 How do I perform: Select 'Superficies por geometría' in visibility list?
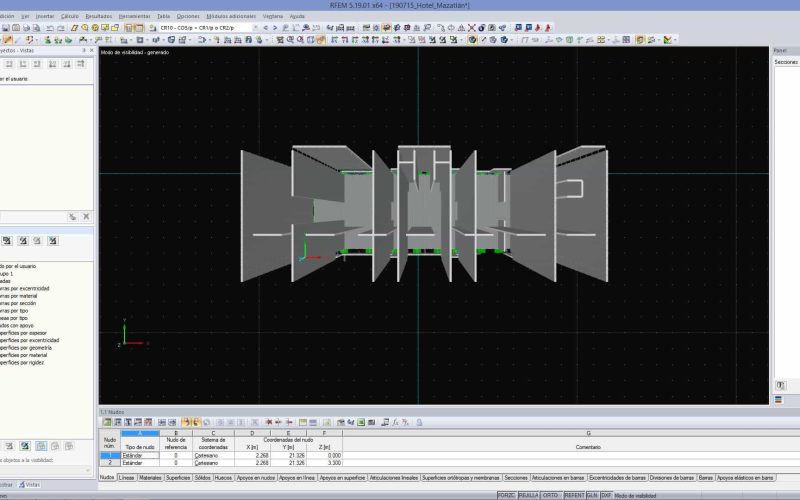26,347
